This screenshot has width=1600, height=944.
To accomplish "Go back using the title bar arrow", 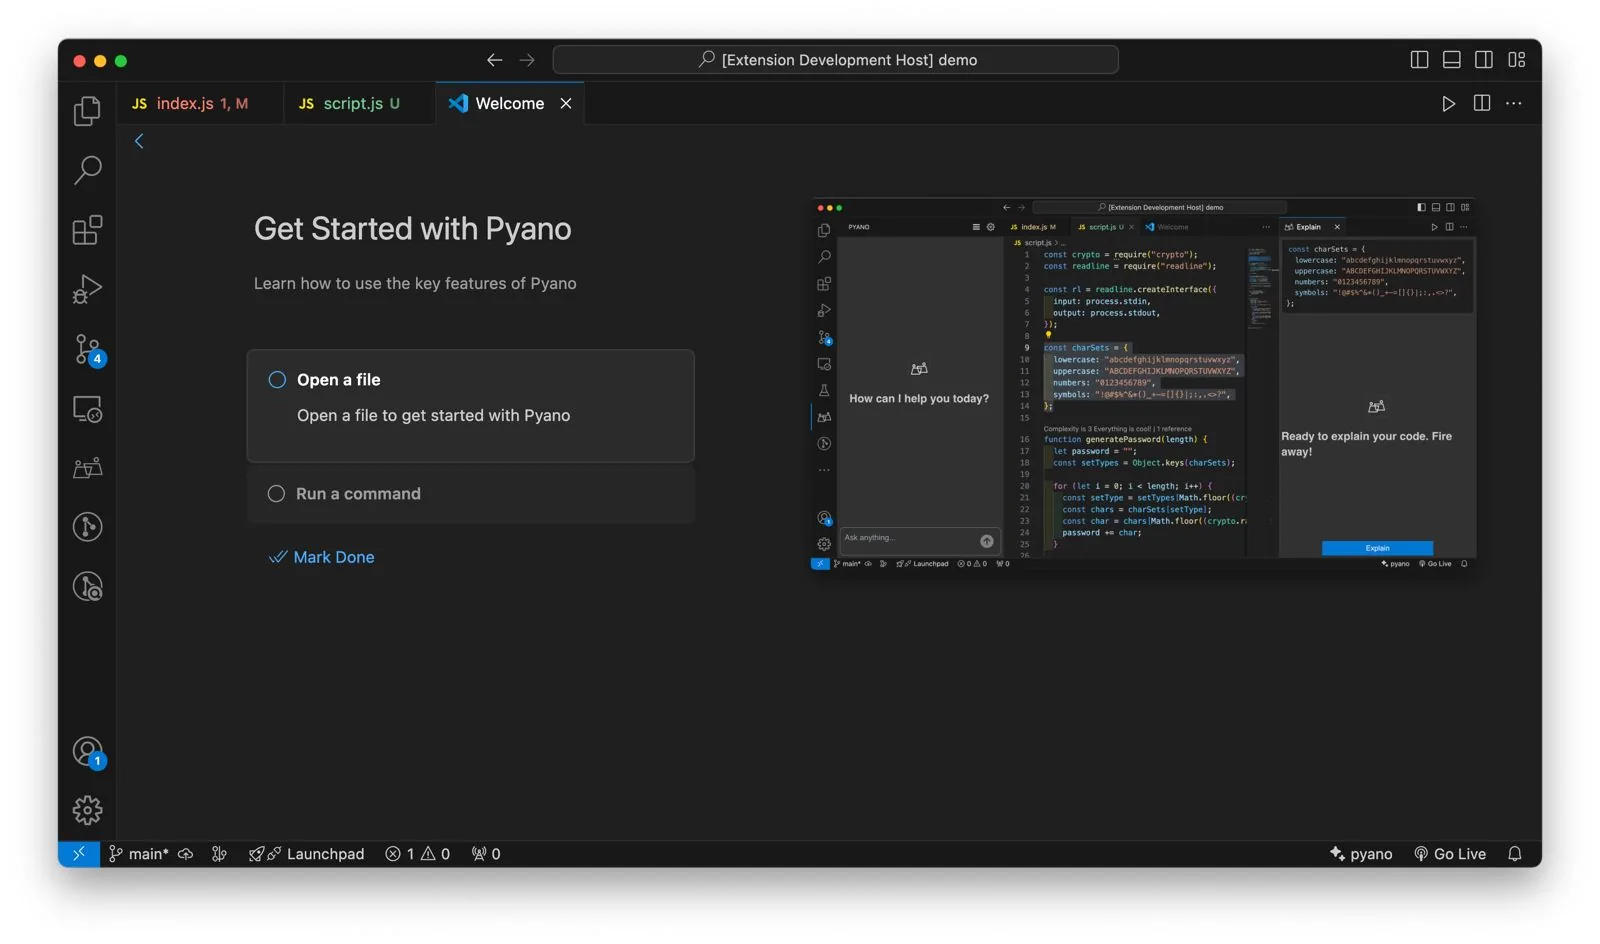I will tap(494, 60).
